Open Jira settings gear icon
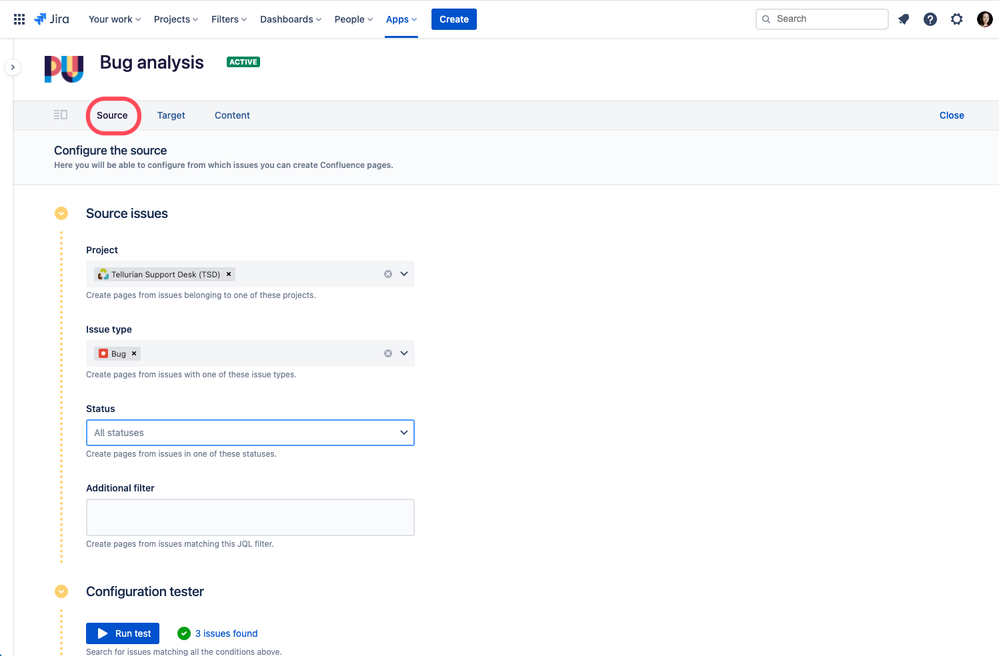The height and width of the screenshot is (656, 999). pyautogui.click(x=956, y=18)
